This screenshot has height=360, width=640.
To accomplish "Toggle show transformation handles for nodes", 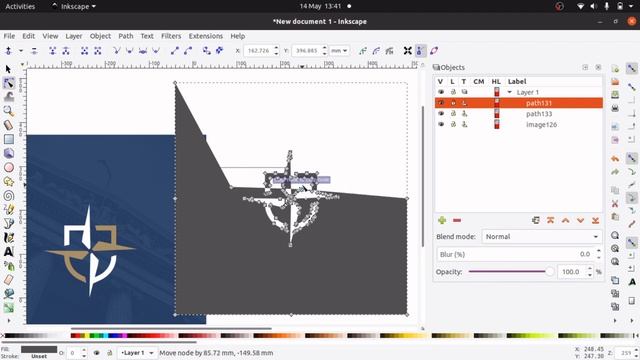I will point(408,51).
